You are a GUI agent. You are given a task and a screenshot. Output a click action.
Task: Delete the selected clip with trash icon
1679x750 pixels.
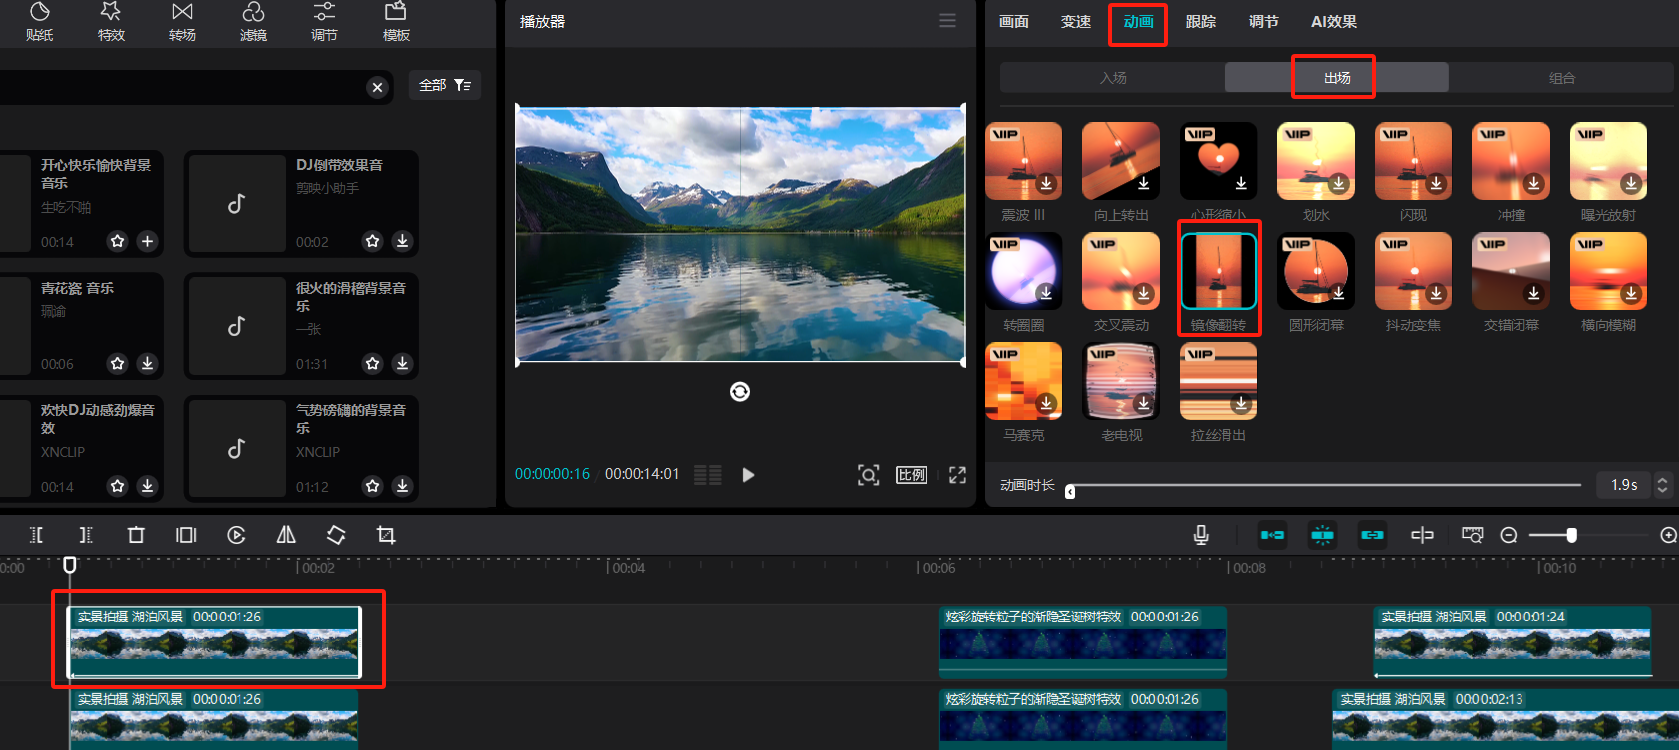pos(136,535)
